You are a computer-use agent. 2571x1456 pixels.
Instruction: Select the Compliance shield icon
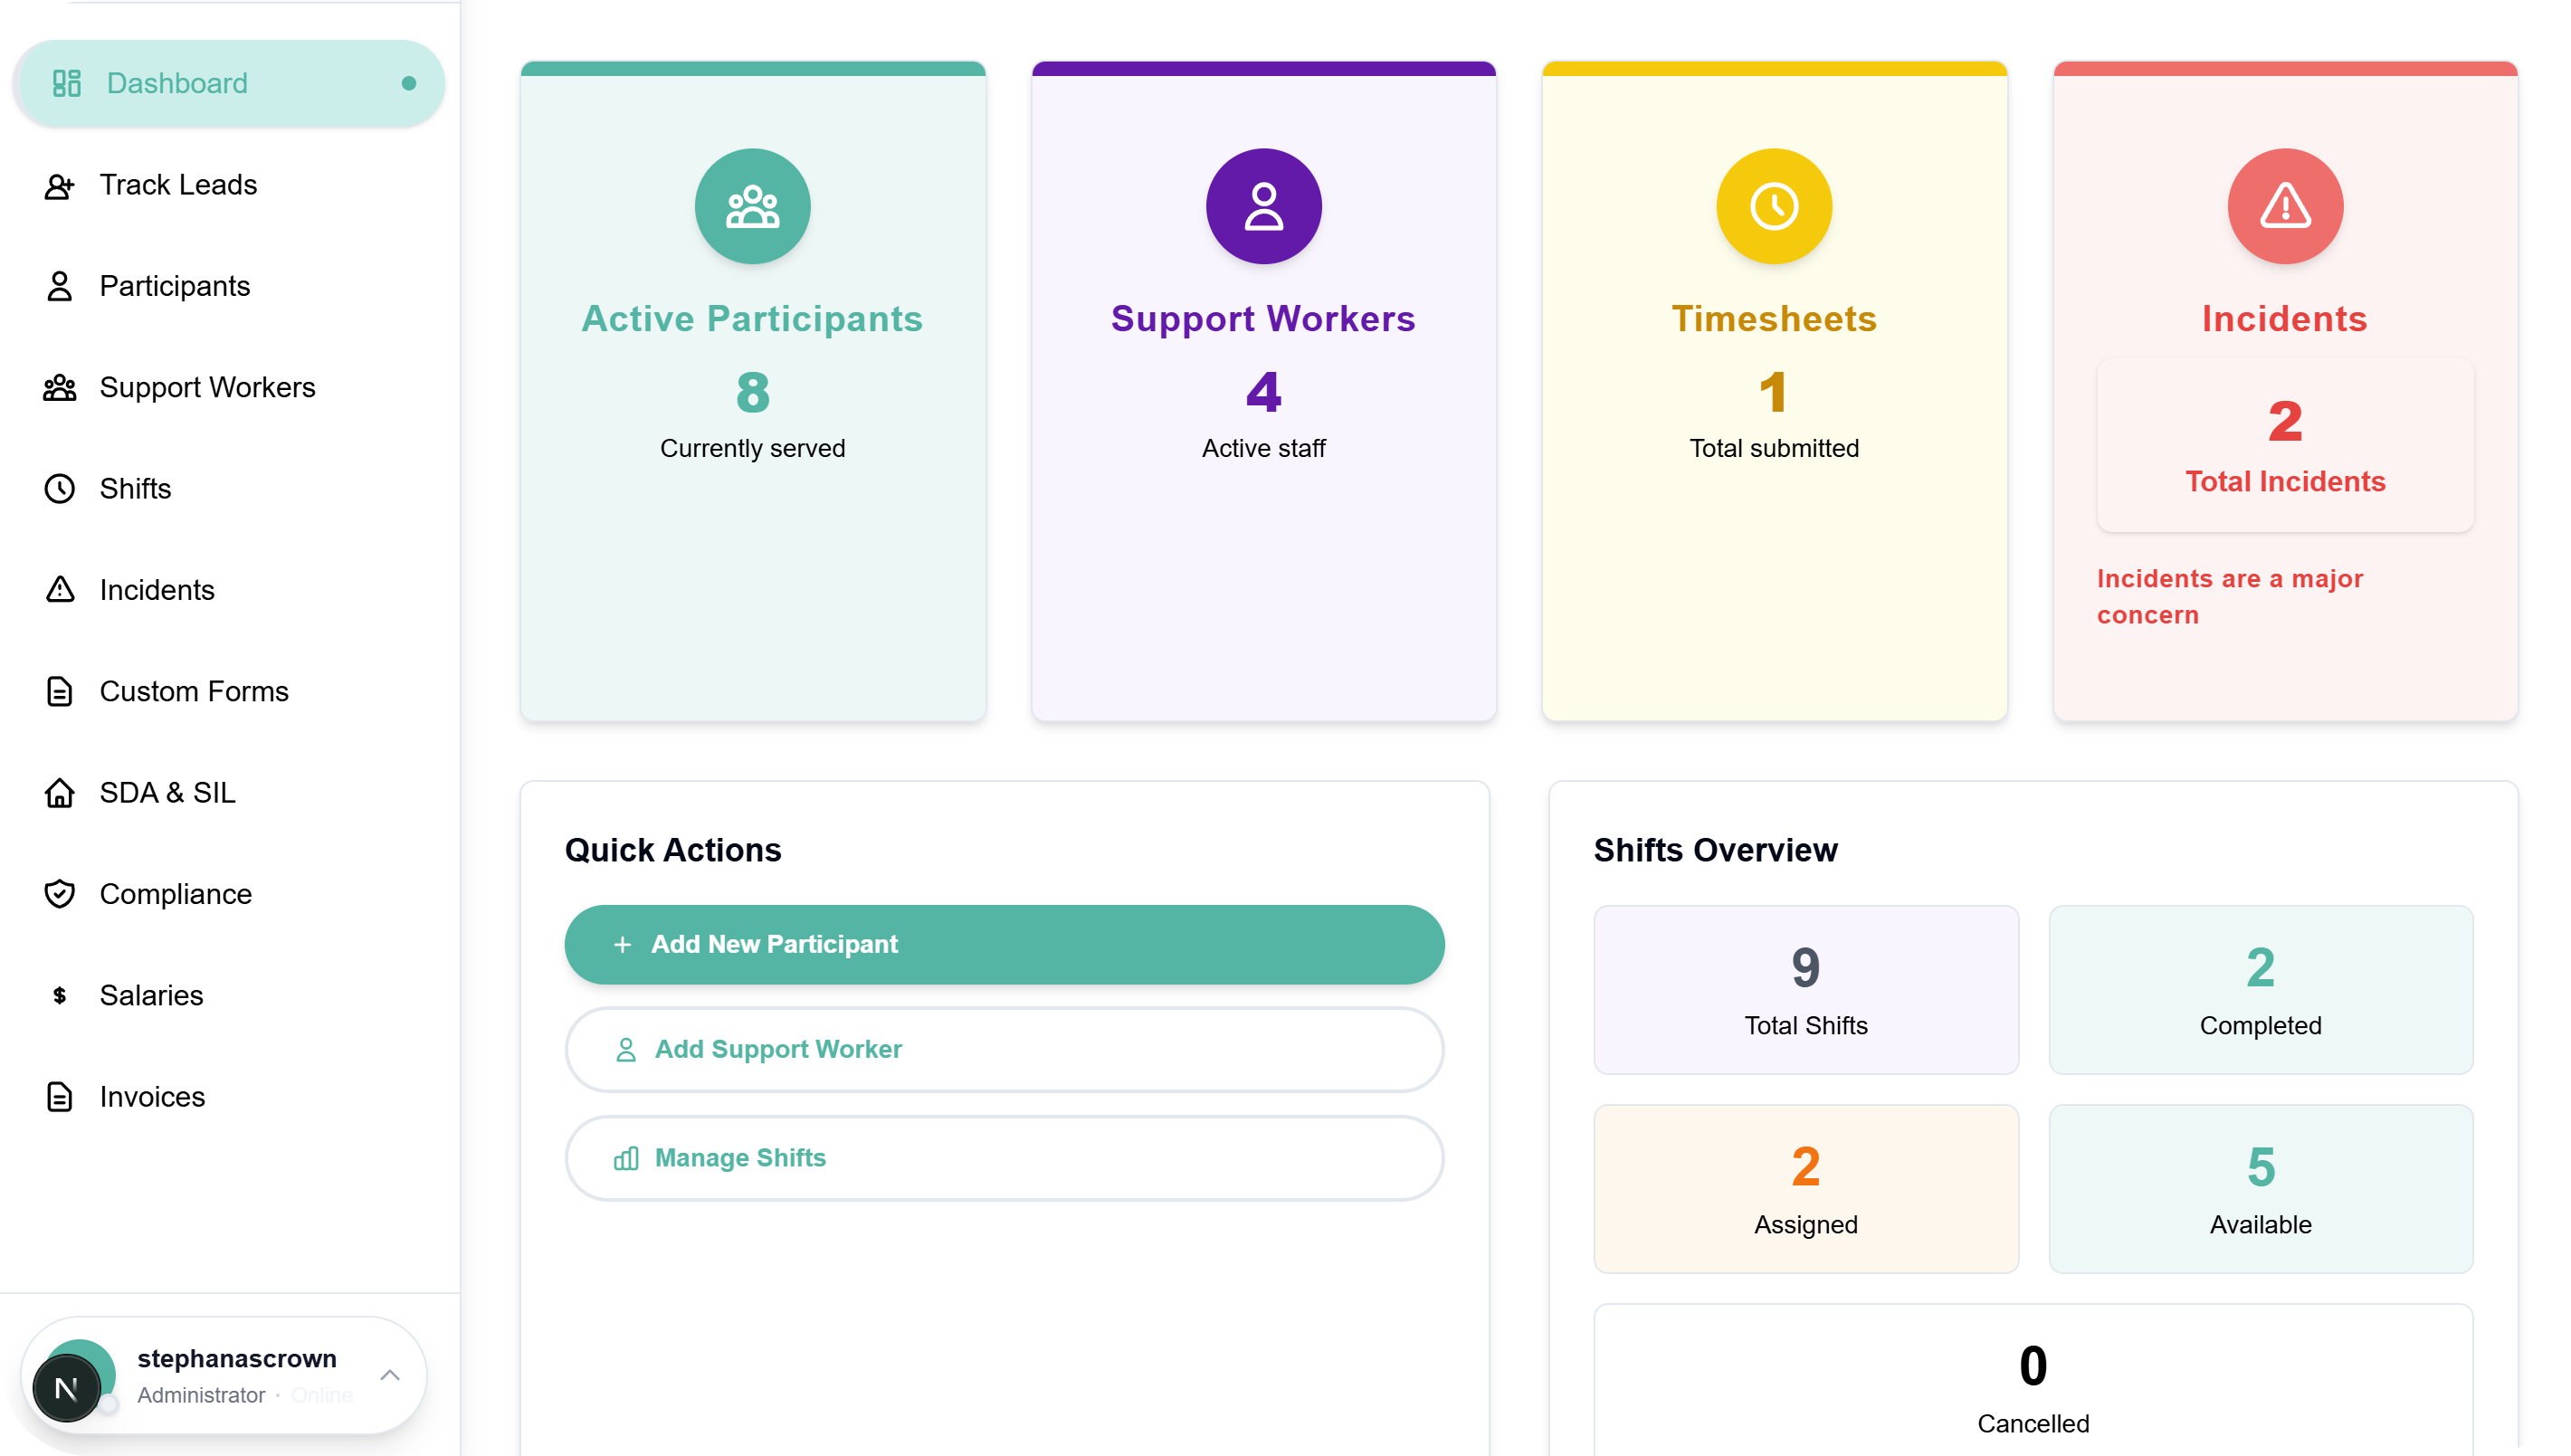tap(60, 895)
